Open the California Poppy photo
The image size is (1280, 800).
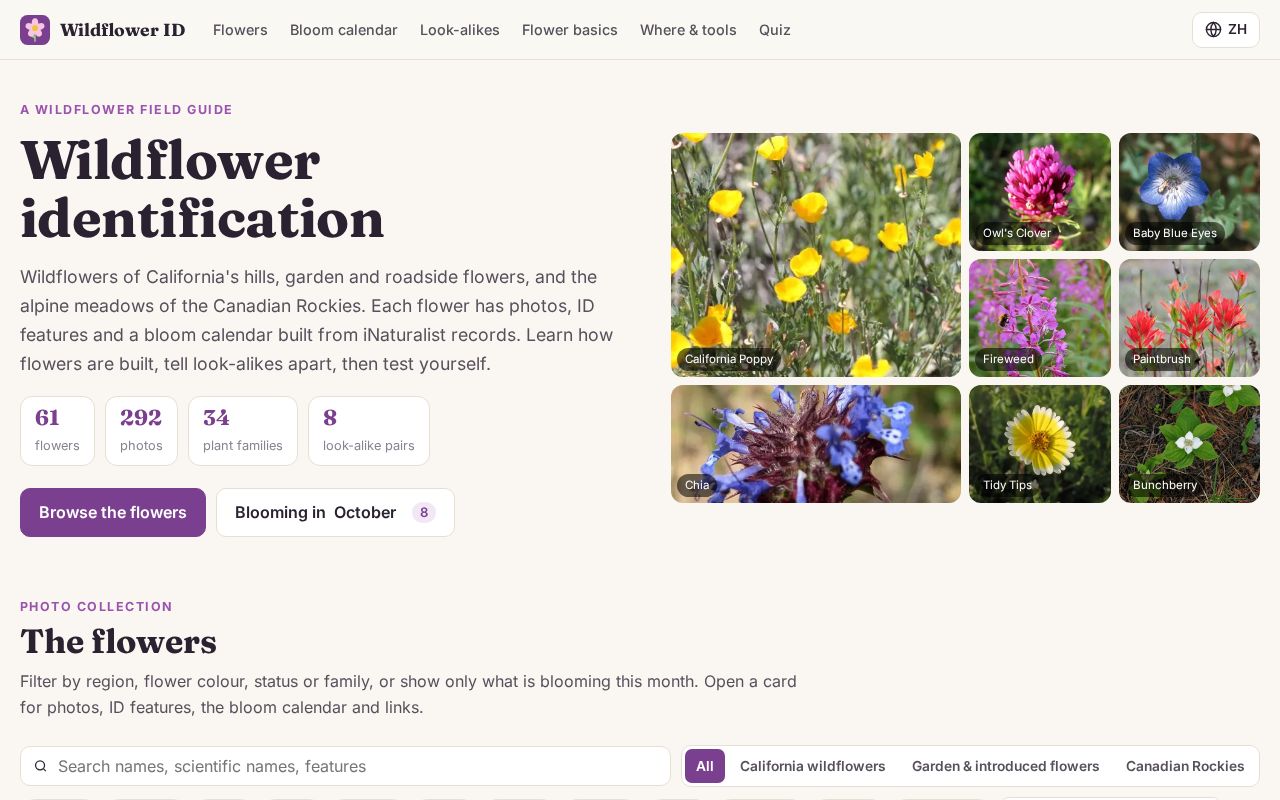tap(816, 255)
